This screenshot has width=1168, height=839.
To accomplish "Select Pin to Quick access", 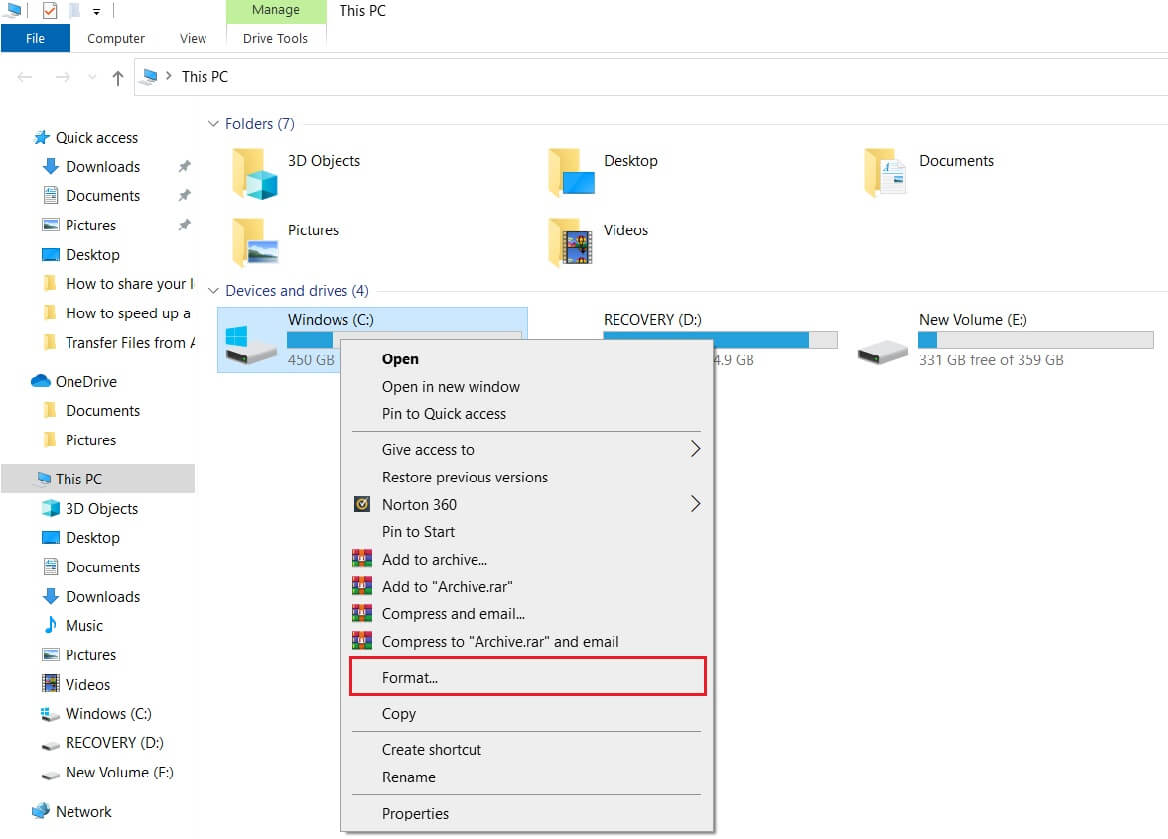I will click(527, 414).
